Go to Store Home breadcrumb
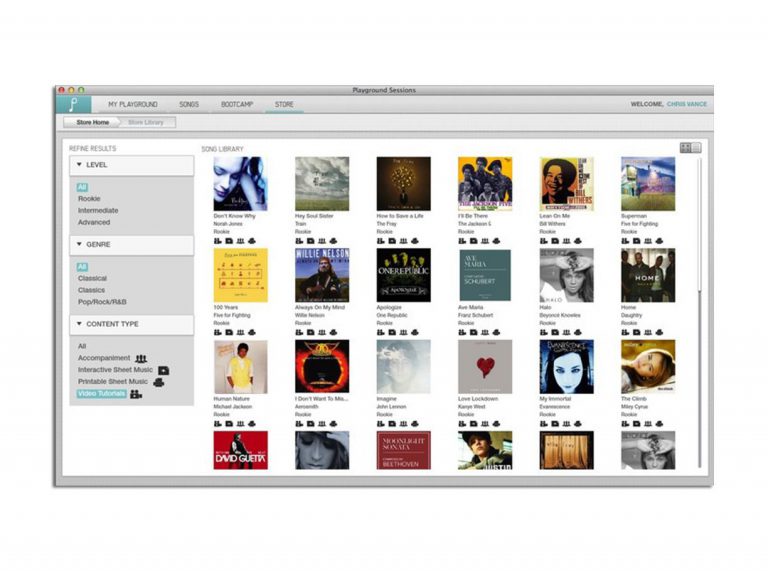Viewport: 768px width, 571px height. click(93, 122)
